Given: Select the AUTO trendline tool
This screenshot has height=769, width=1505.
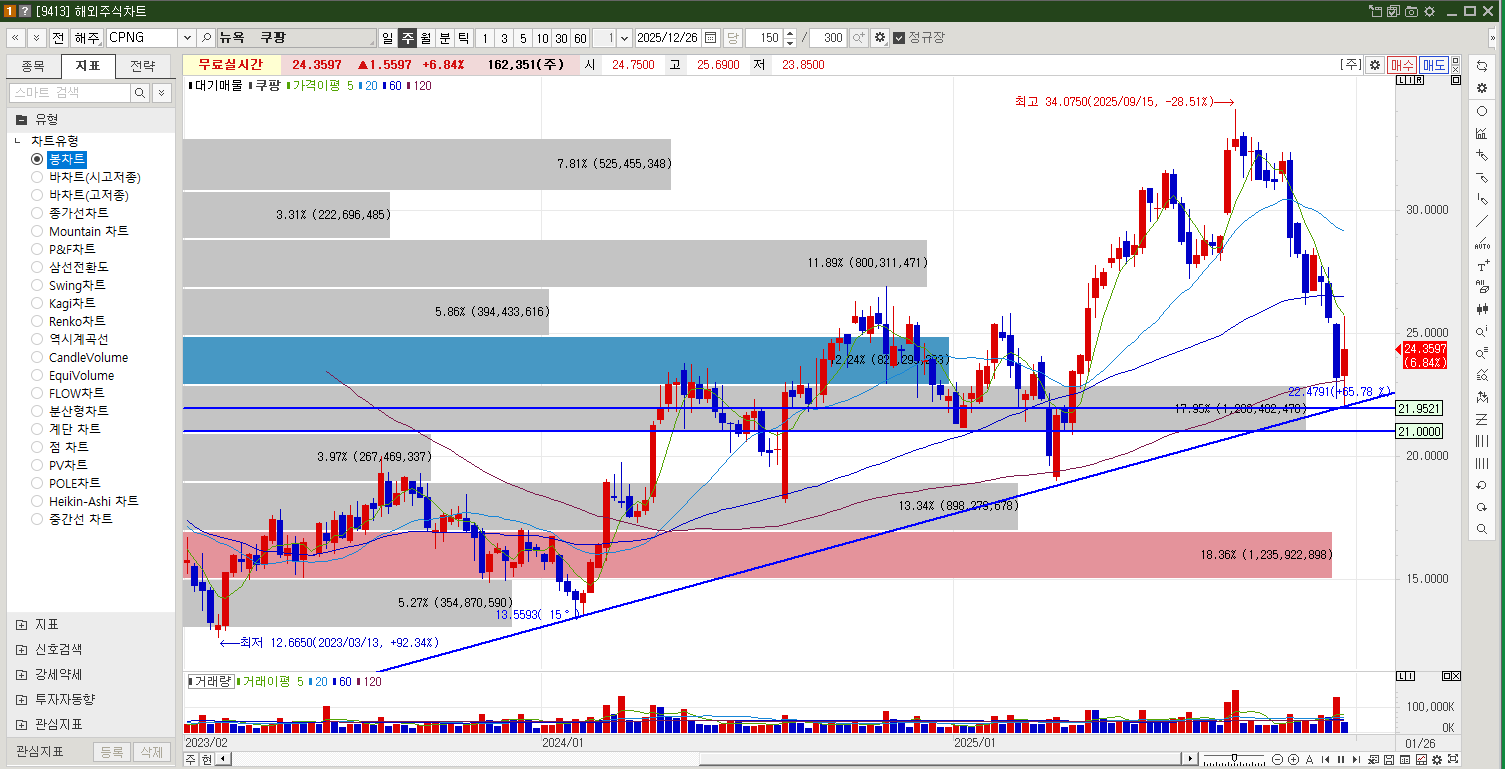Looking at the screenshot, I should (x=1482, y=244).
